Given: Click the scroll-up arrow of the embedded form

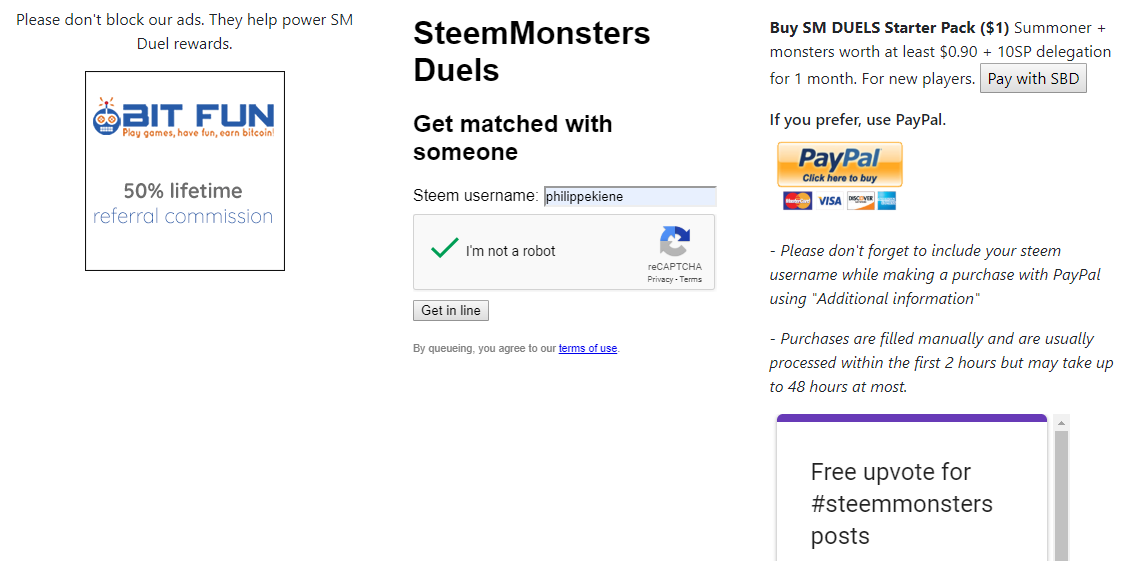Looking at the screenshot, I should tap(1061, 422).
